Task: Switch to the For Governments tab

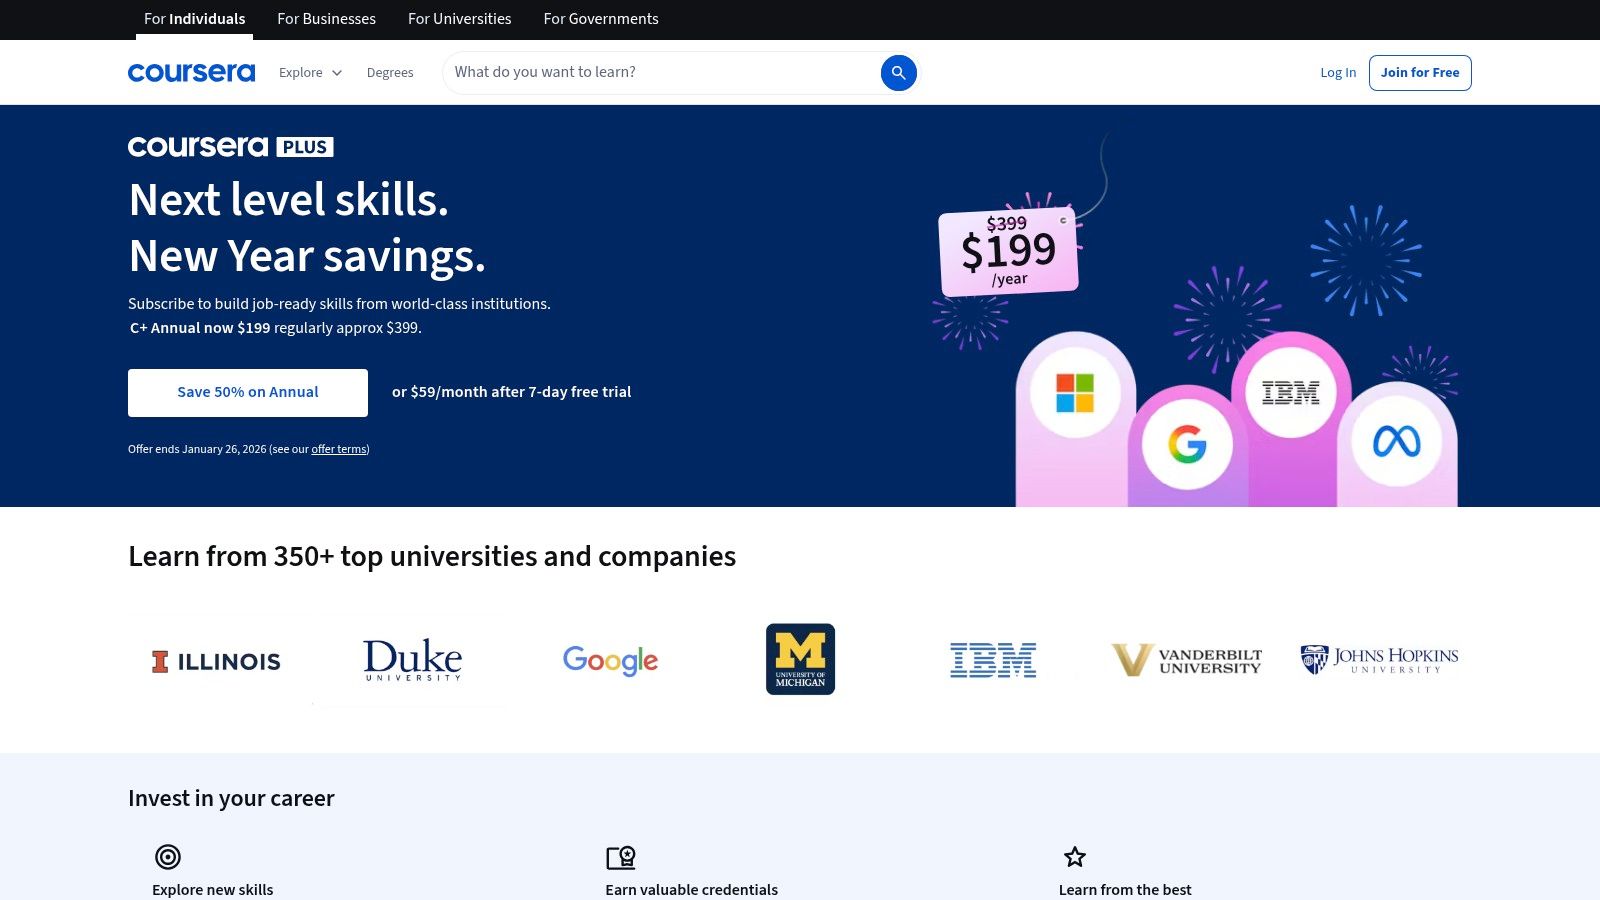Action: (x=601, y=19)
